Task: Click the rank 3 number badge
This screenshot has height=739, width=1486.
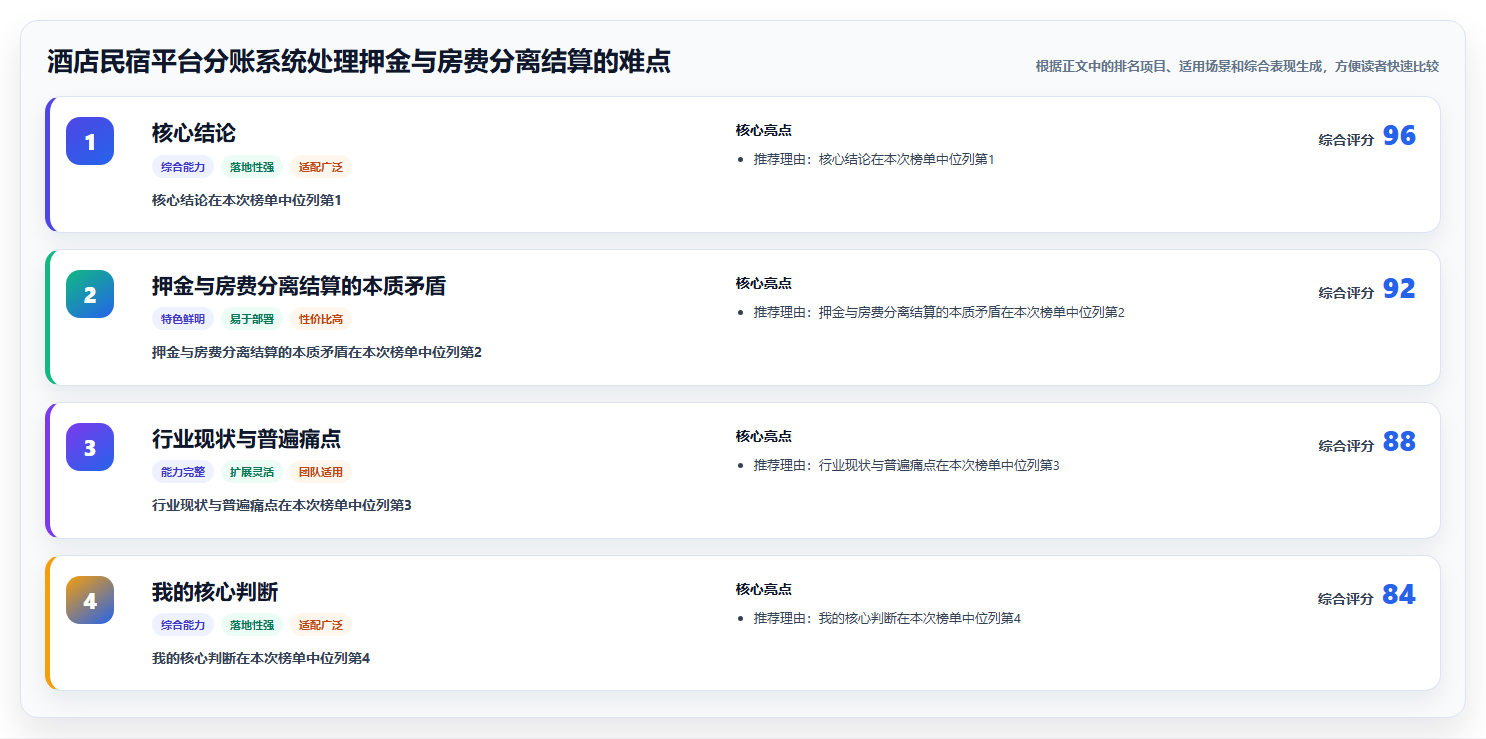Action: pyautogui.click(x=90, y=447)
